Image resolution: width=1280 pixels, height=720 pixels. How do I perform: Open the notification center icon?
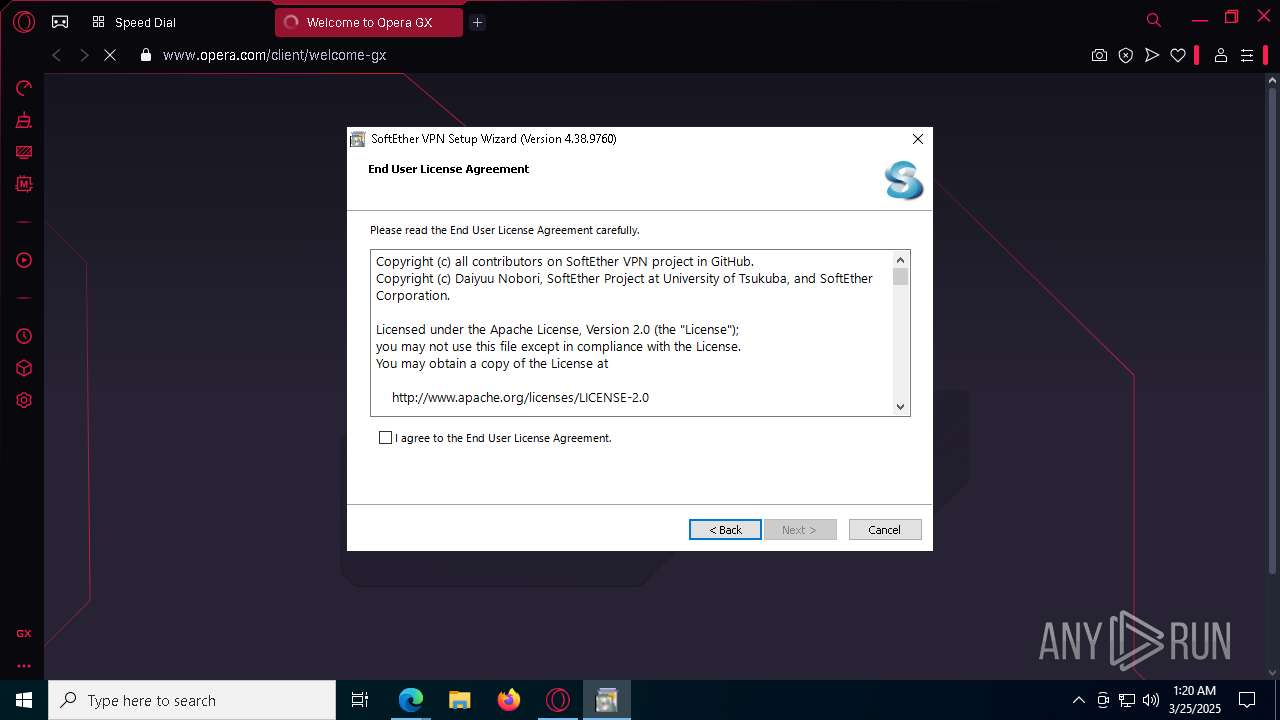pyautogui.click(x=1247, y=700)
